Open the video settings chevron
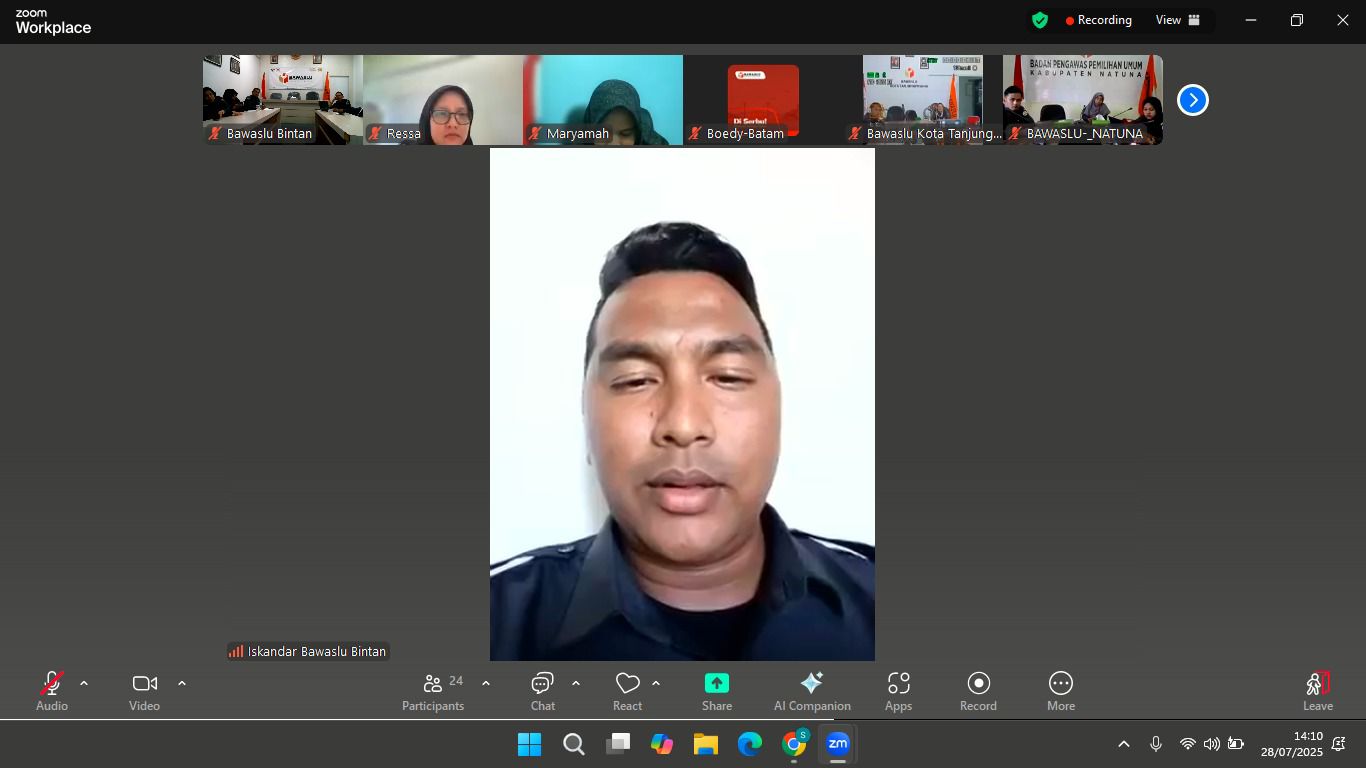 pyautogui.click(x=182, y=685)
